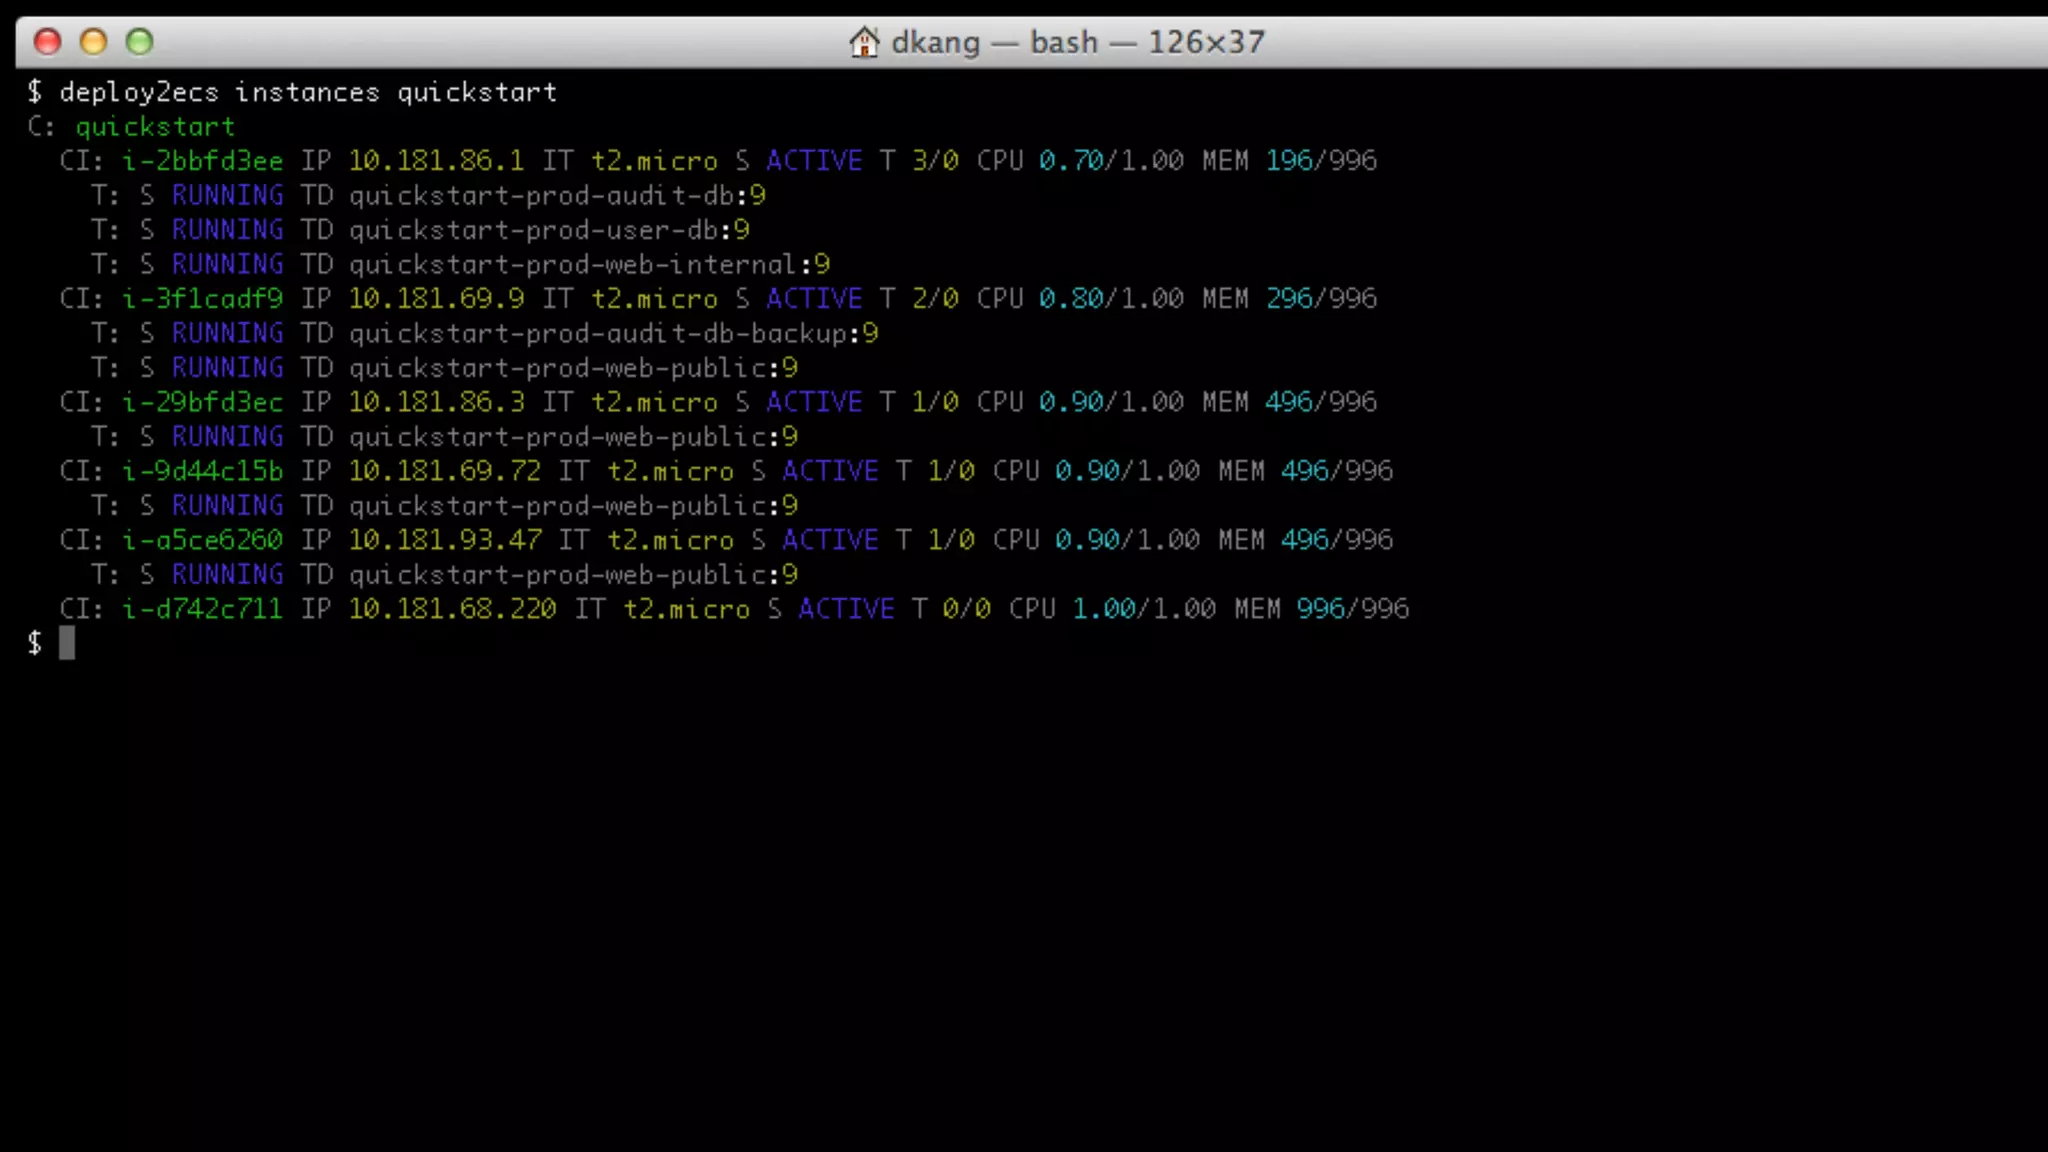Click the home folder icon in title bar

point(863,42)
